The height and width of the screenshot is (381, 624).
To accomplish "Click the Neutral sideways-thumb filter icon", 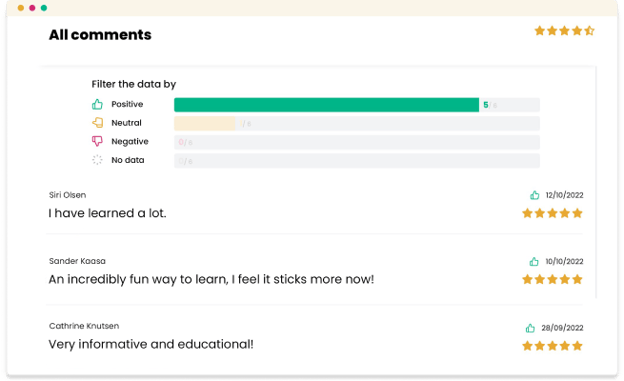I will [97, 123].
